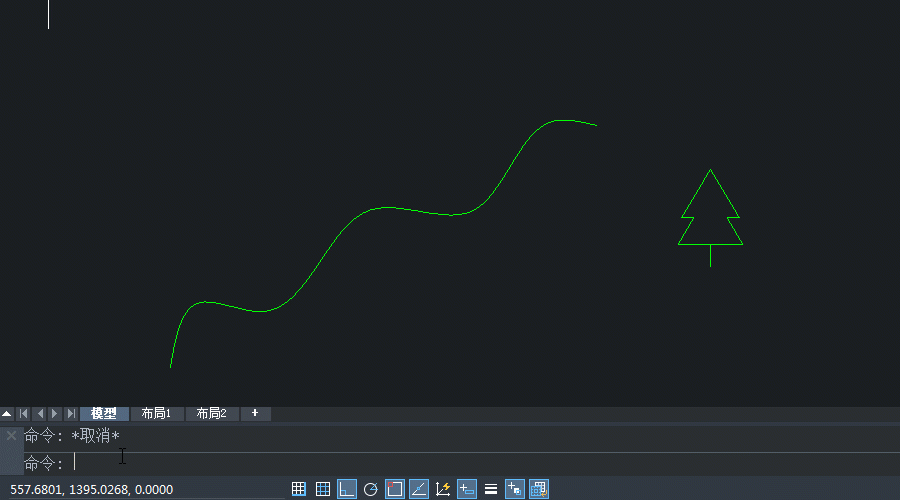Screen dimensions: 900x500
Task: Click the object snap icon
Action: click(x=395, y=489)
